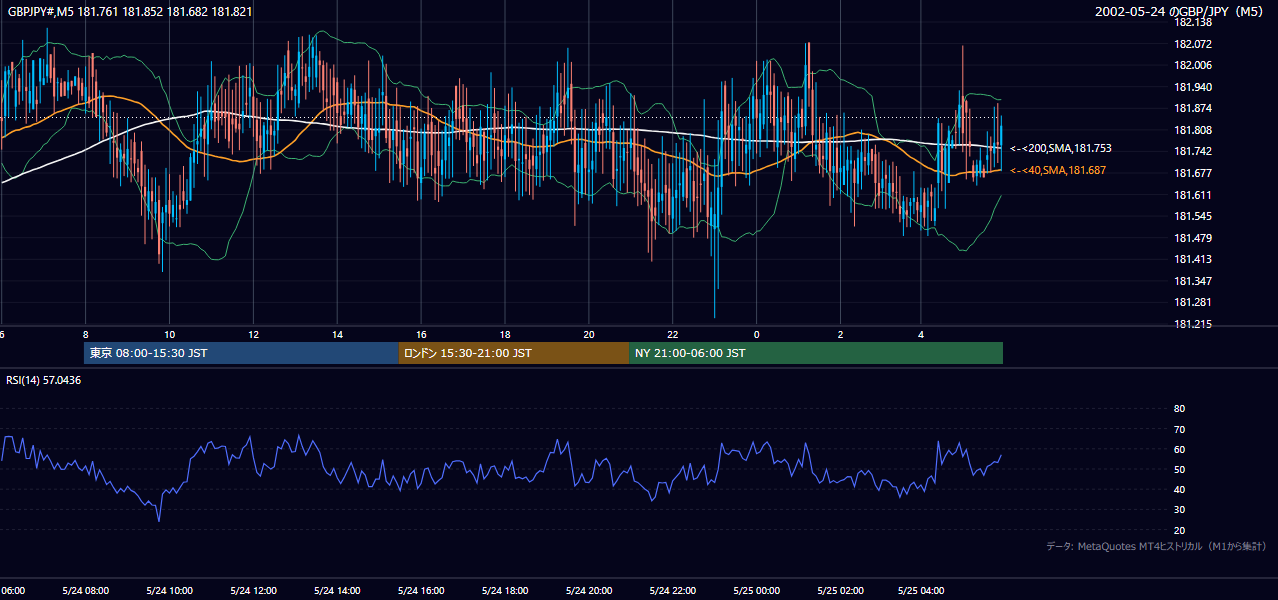
Task: Click the MetaQuotes MT4 data source note
Action: [1156, 546]
